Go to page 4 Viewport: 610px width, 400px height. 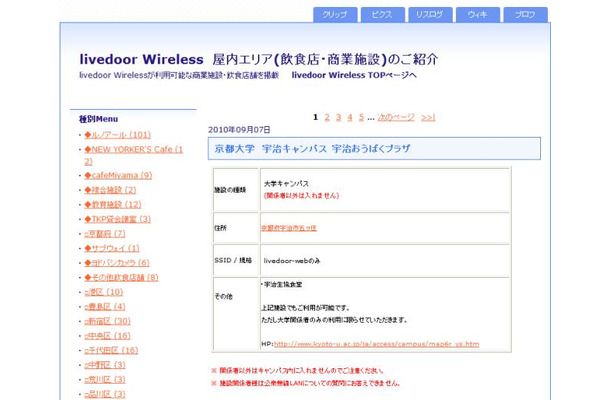(x=350, y=117)
